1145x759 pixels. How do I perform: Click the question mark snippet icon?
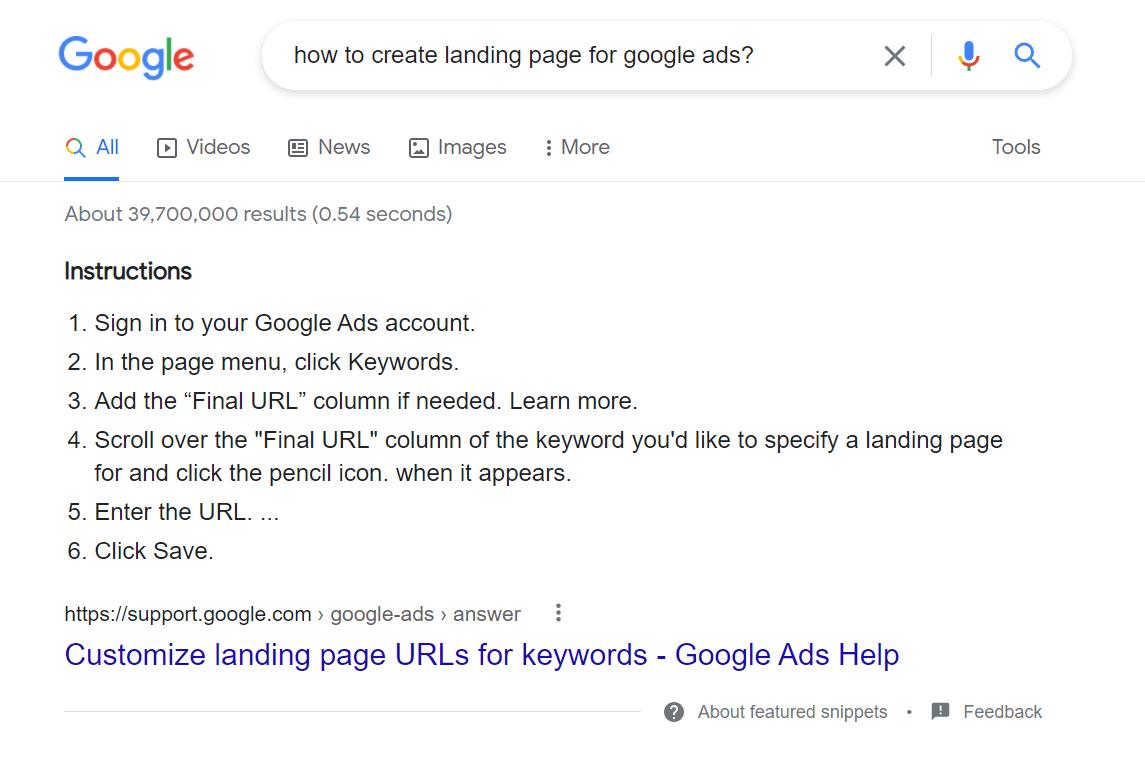tap(674, 712)
